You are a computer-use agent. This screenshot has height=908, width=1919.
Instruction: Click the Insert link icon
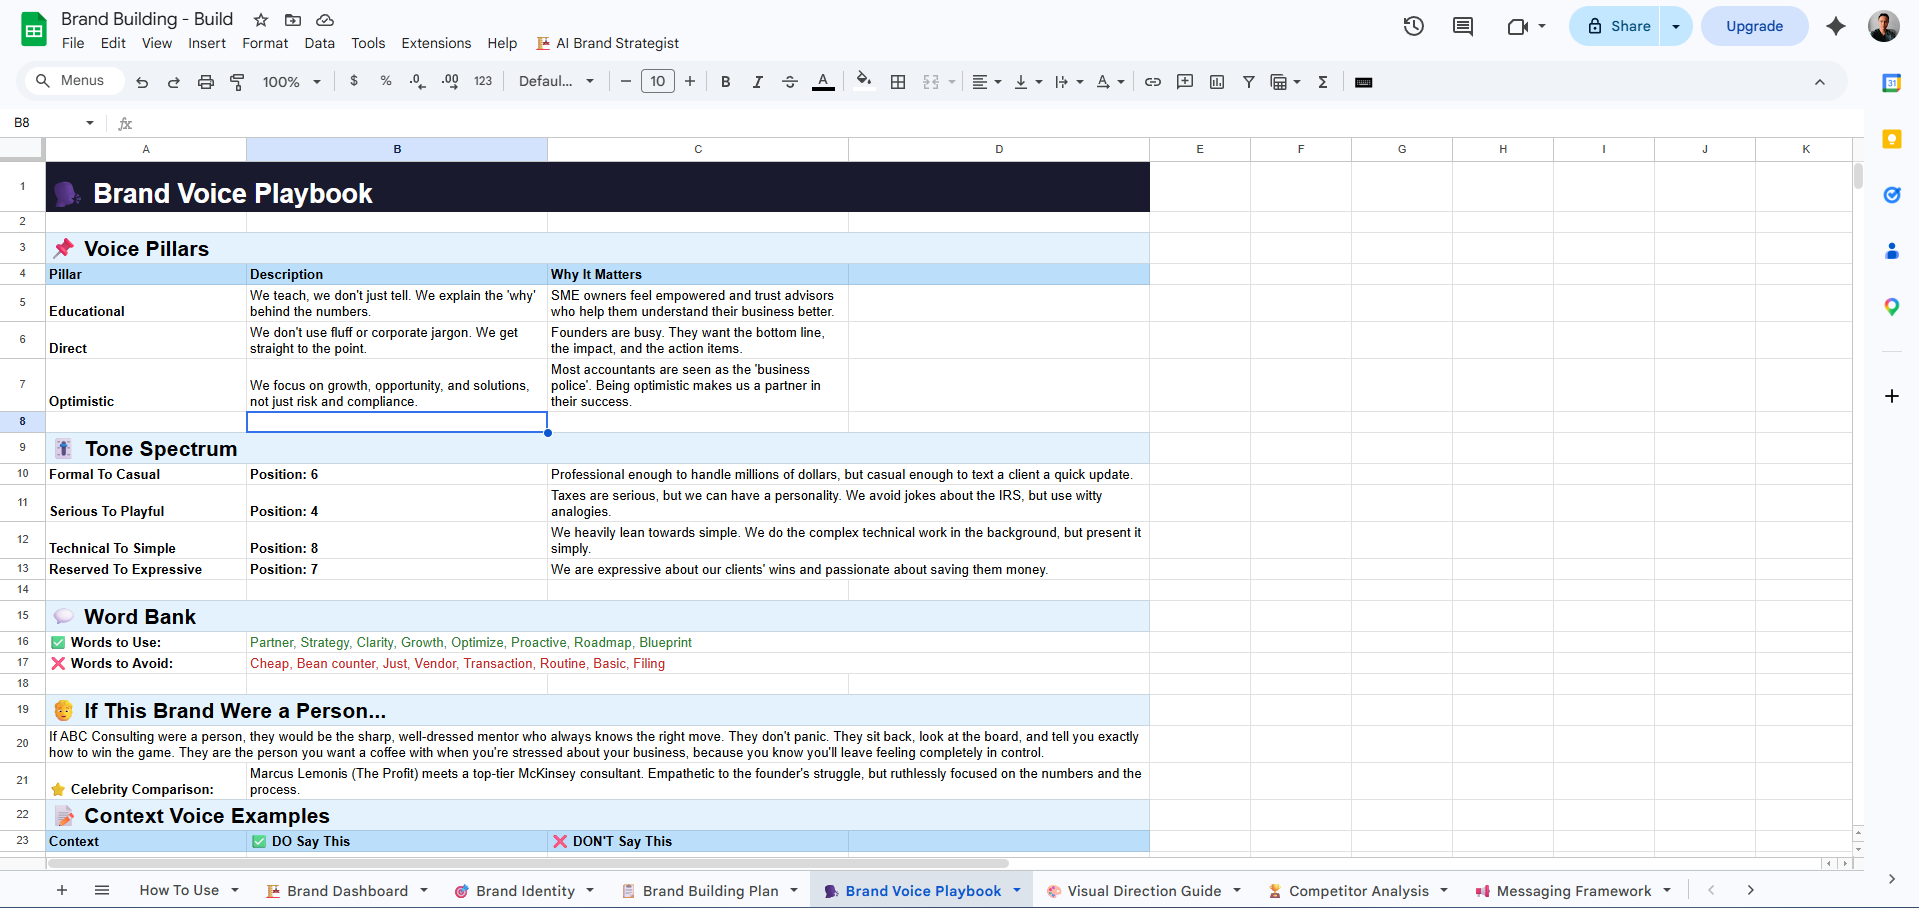[1153, 82]
